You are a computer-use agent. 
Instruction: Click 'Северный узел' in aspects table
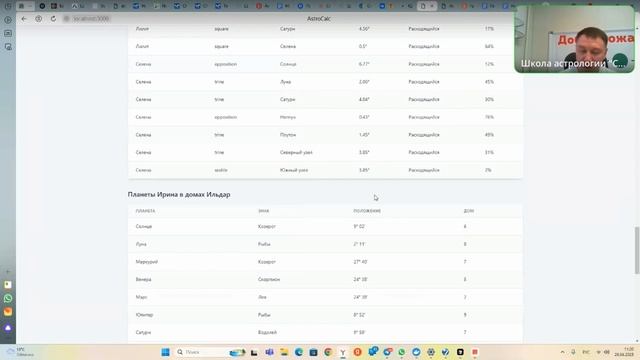click(296, 153)
